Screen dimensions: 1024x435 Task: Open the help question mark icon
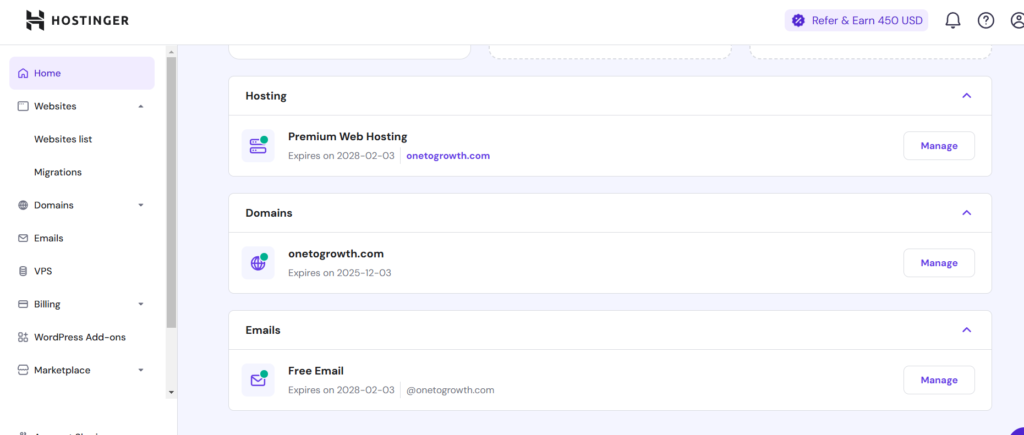coord(985,20)
